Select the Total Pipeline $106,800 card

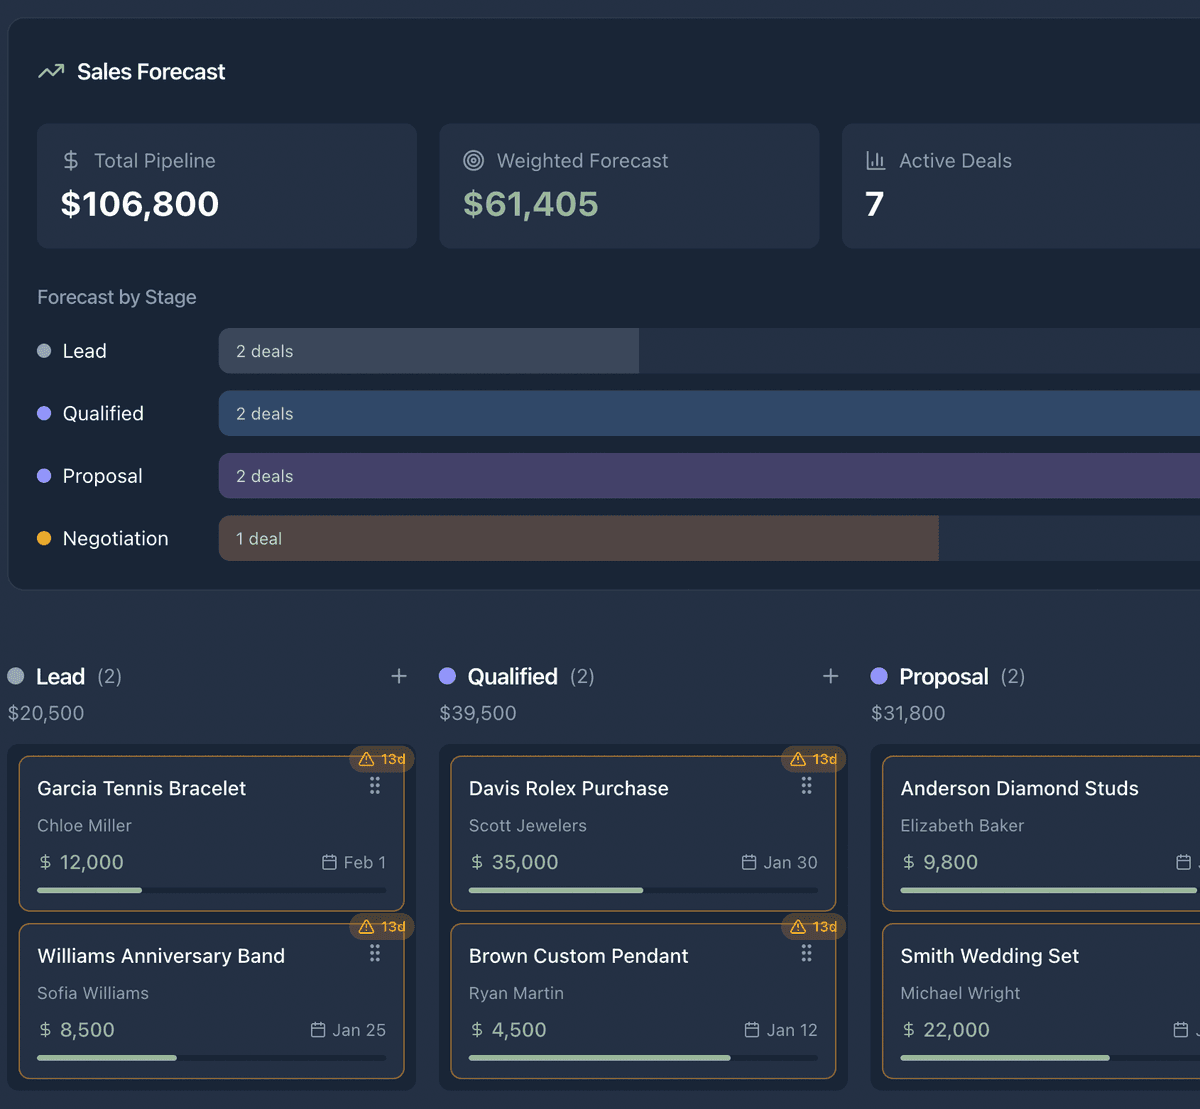click(227, 186)
